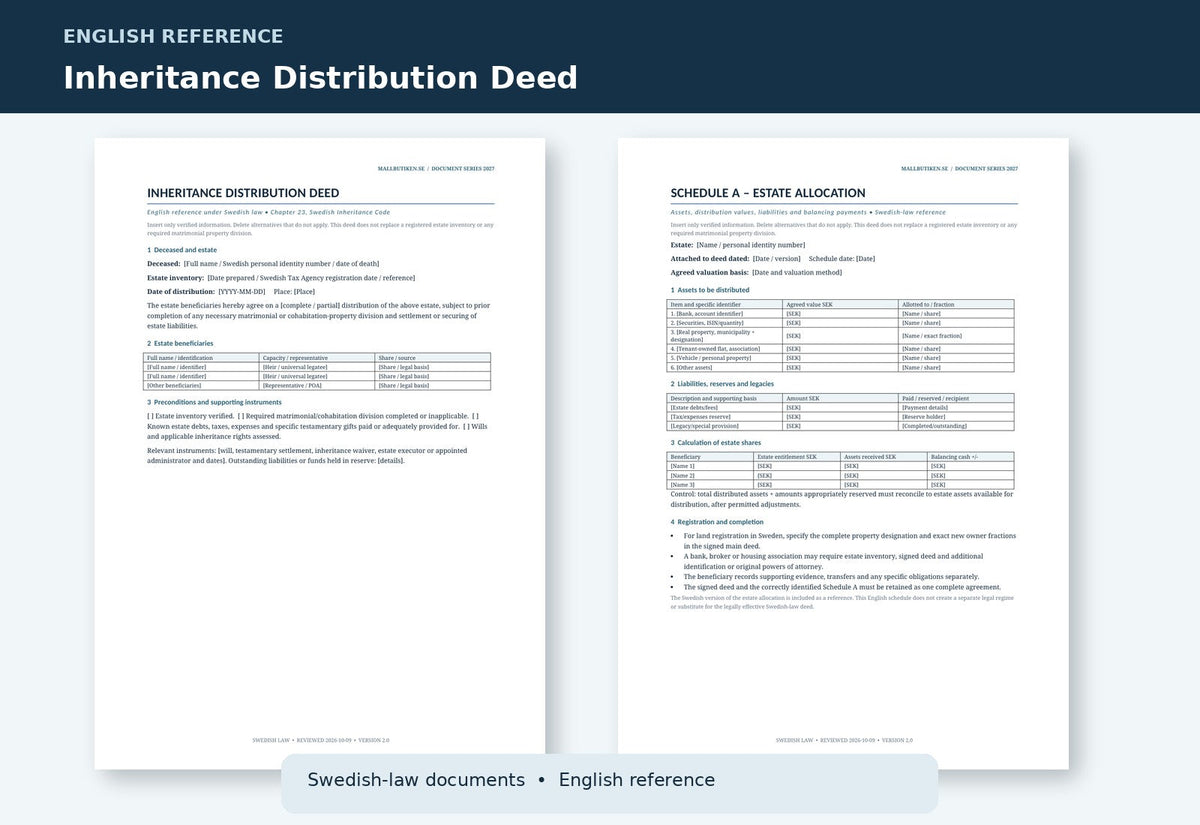Click the 'Relevant instruments:' paragraph

[307, 455]
